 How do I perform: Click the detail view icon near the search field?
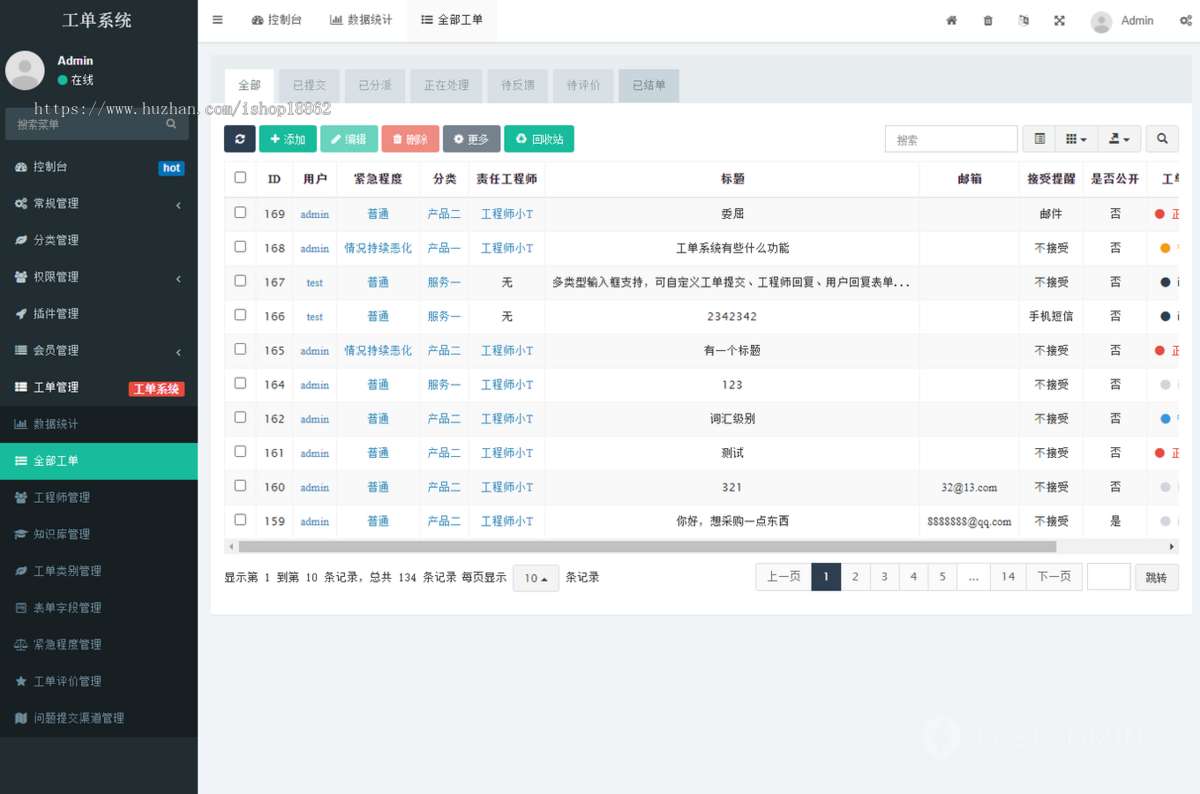[1039, 139]
